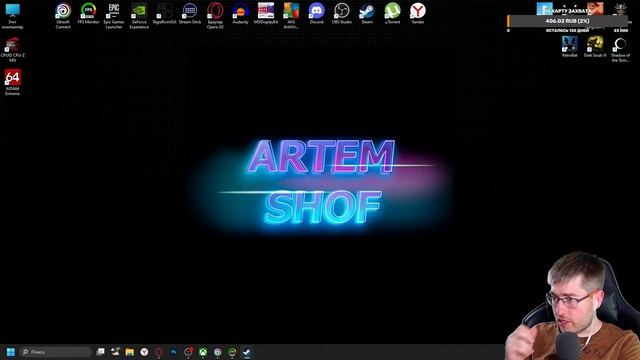Open the Windows Start menu
The image size is (640, 360).
11,352
